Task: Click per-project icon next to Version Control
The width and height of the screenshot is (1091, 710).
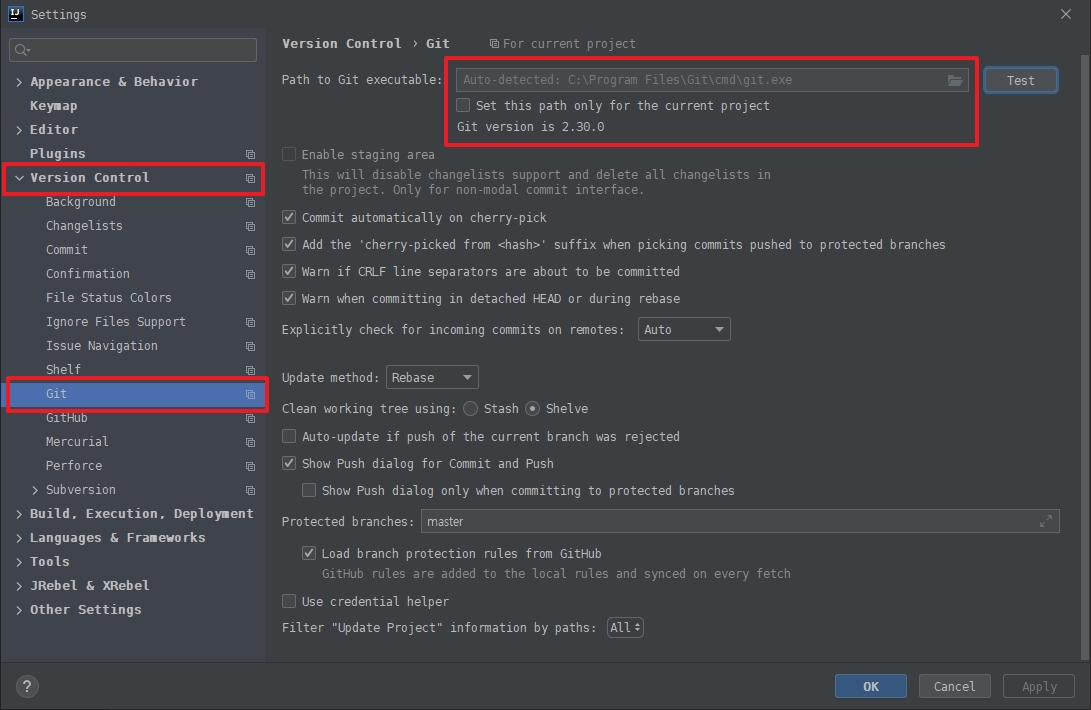Action: [250, 179]
